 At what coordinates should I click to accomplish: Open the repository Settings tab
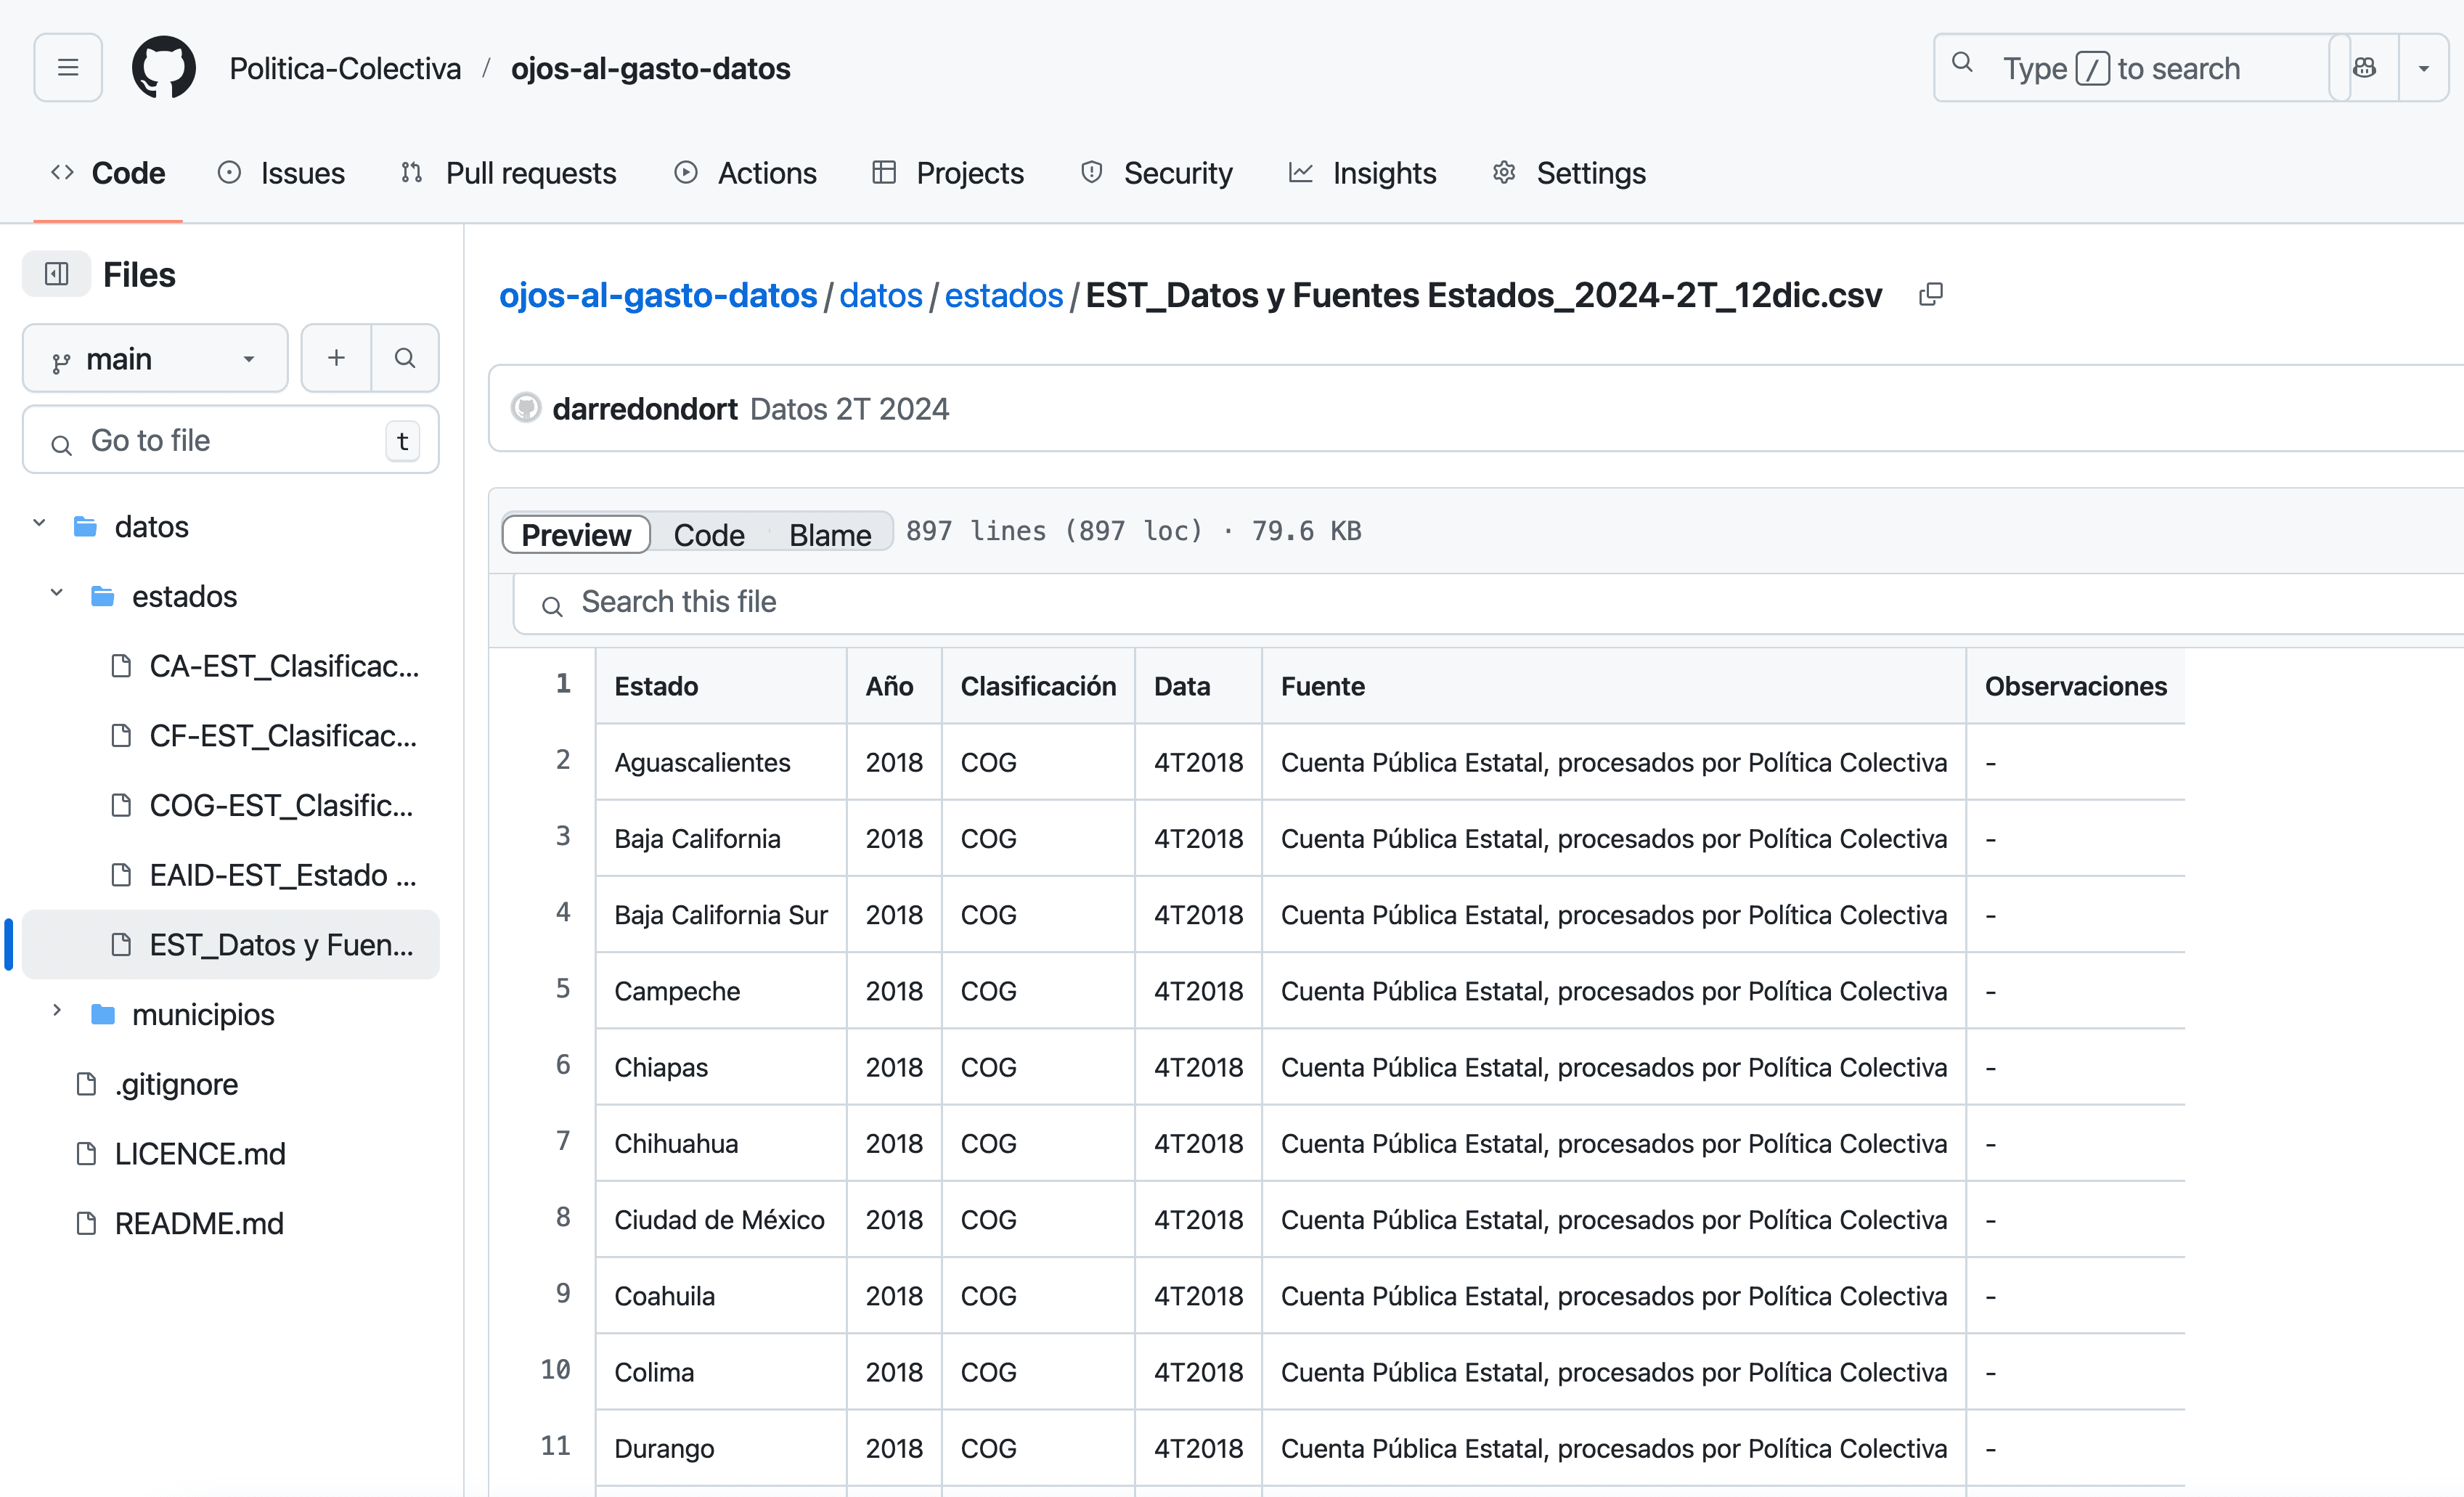coord(1569,173)
